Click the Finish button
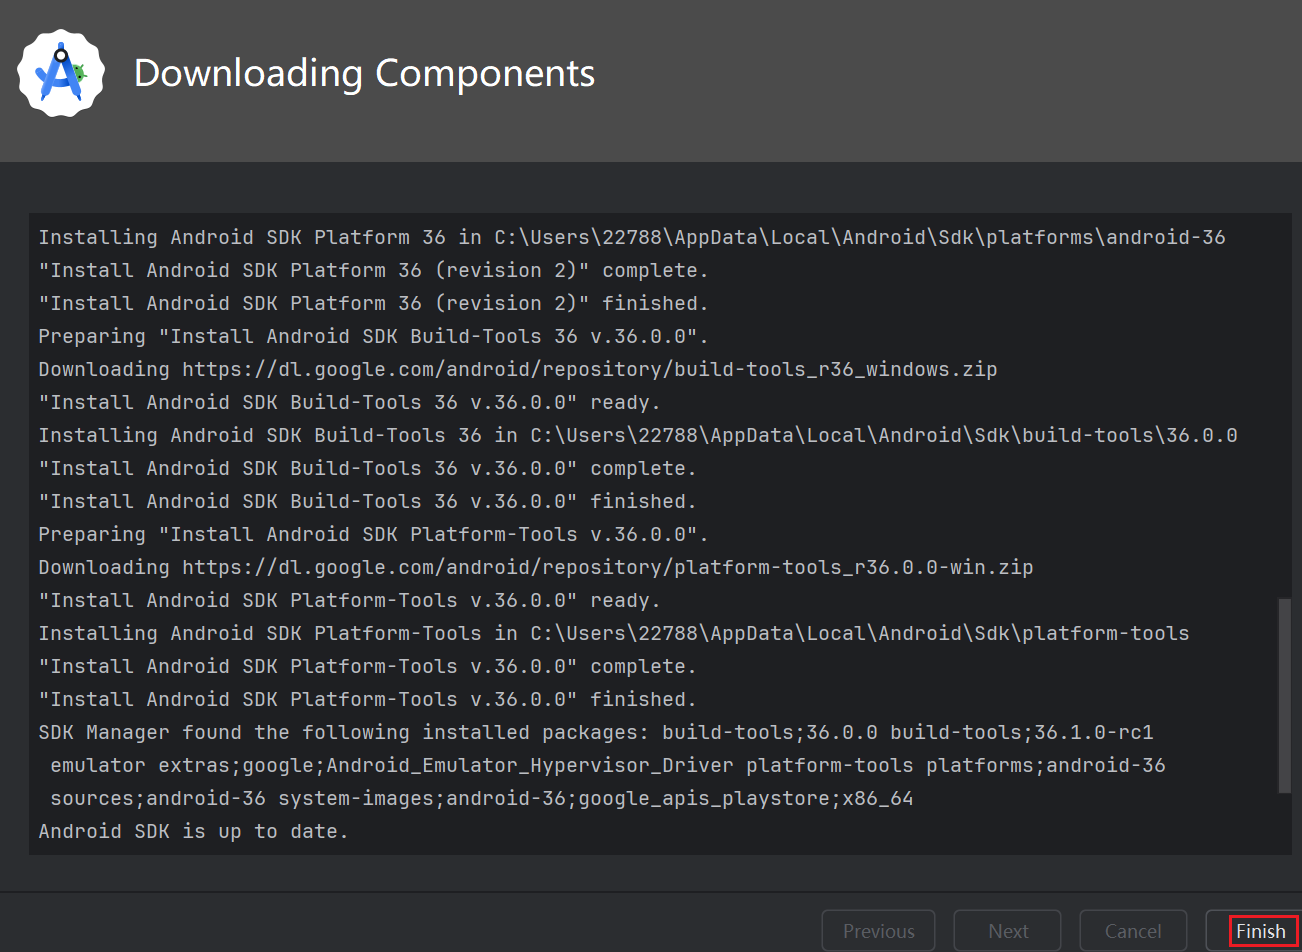The width and height of the screenshot is (1302, 952). (x=1261, y=930)
